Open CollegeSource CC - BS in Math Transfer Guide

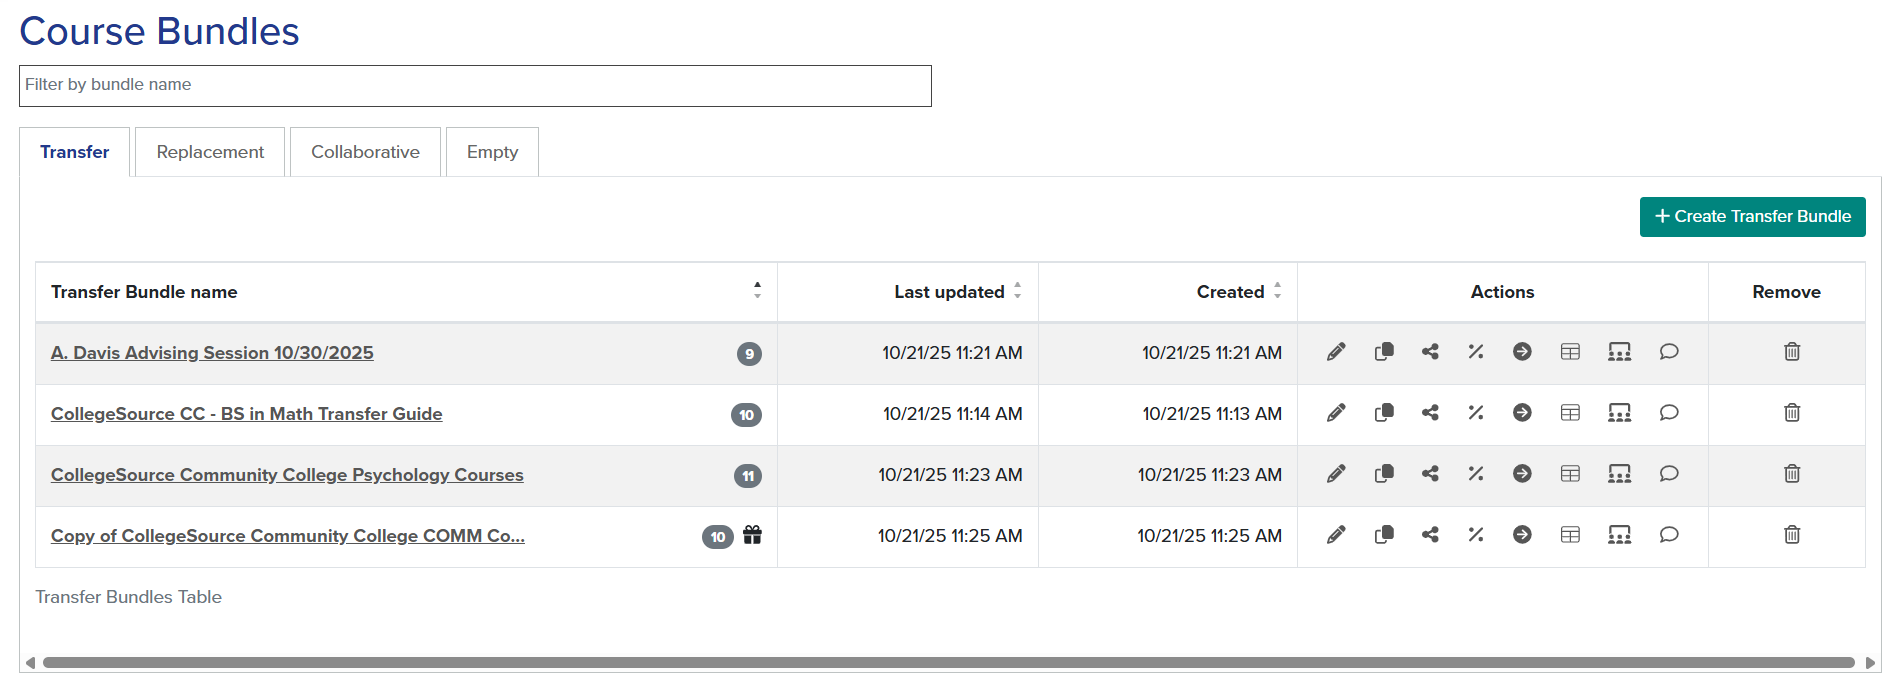[x=246, y=414]
